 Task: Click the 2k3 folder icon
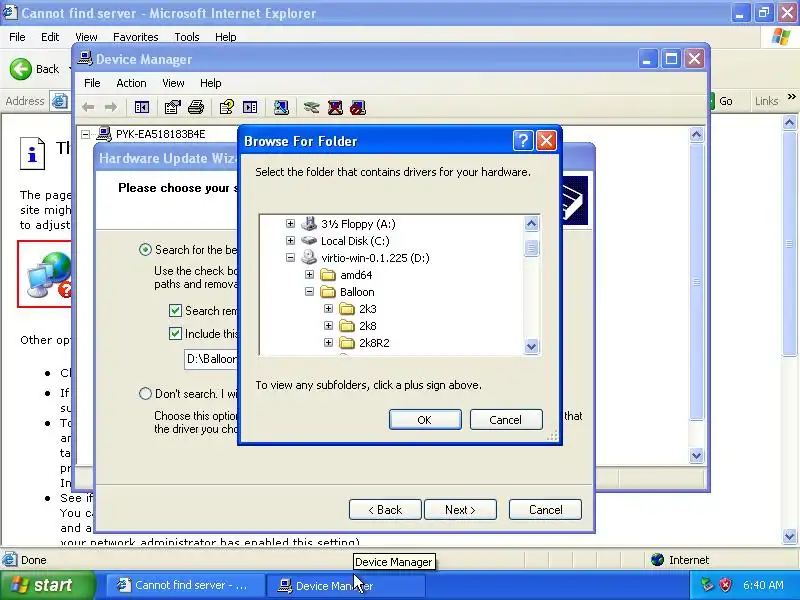347,309
